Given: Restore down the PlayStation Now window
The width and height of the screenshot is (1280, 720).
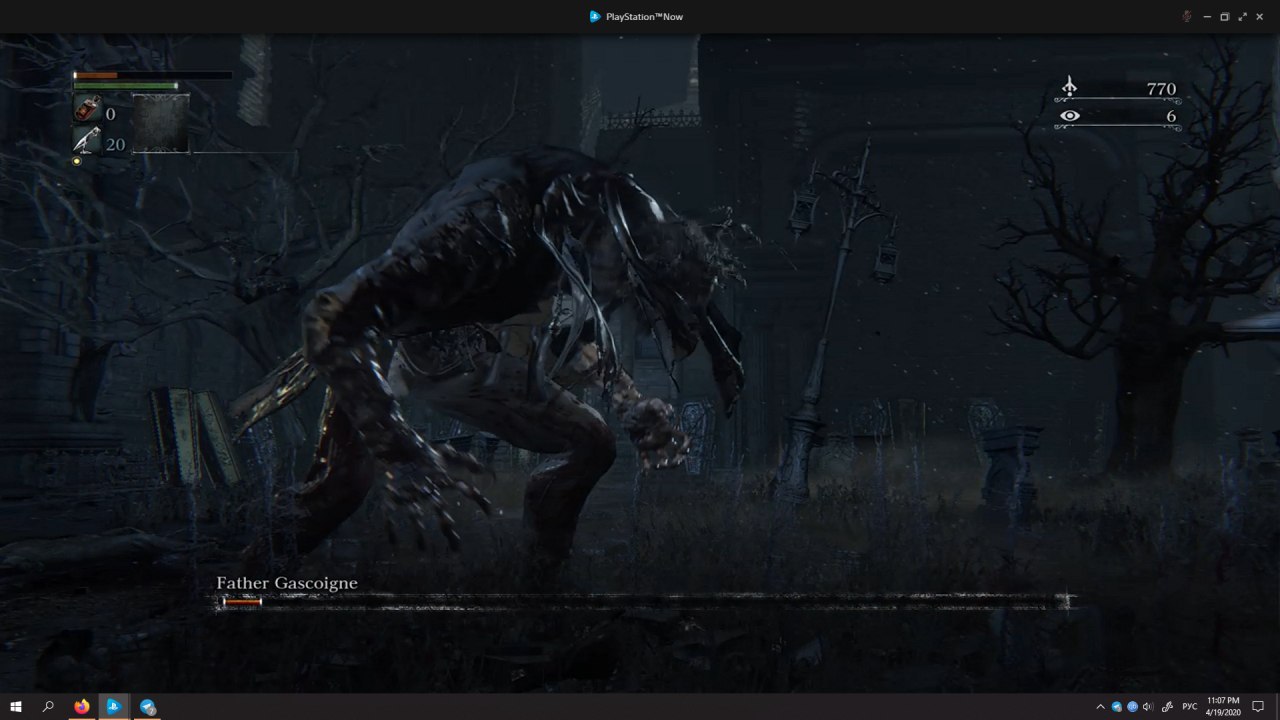Looking at the screenshot, I should [x=1224, y=17].
